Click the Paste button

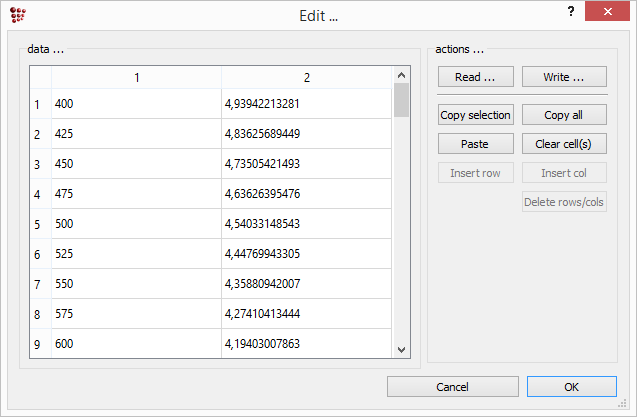point(475,144)
